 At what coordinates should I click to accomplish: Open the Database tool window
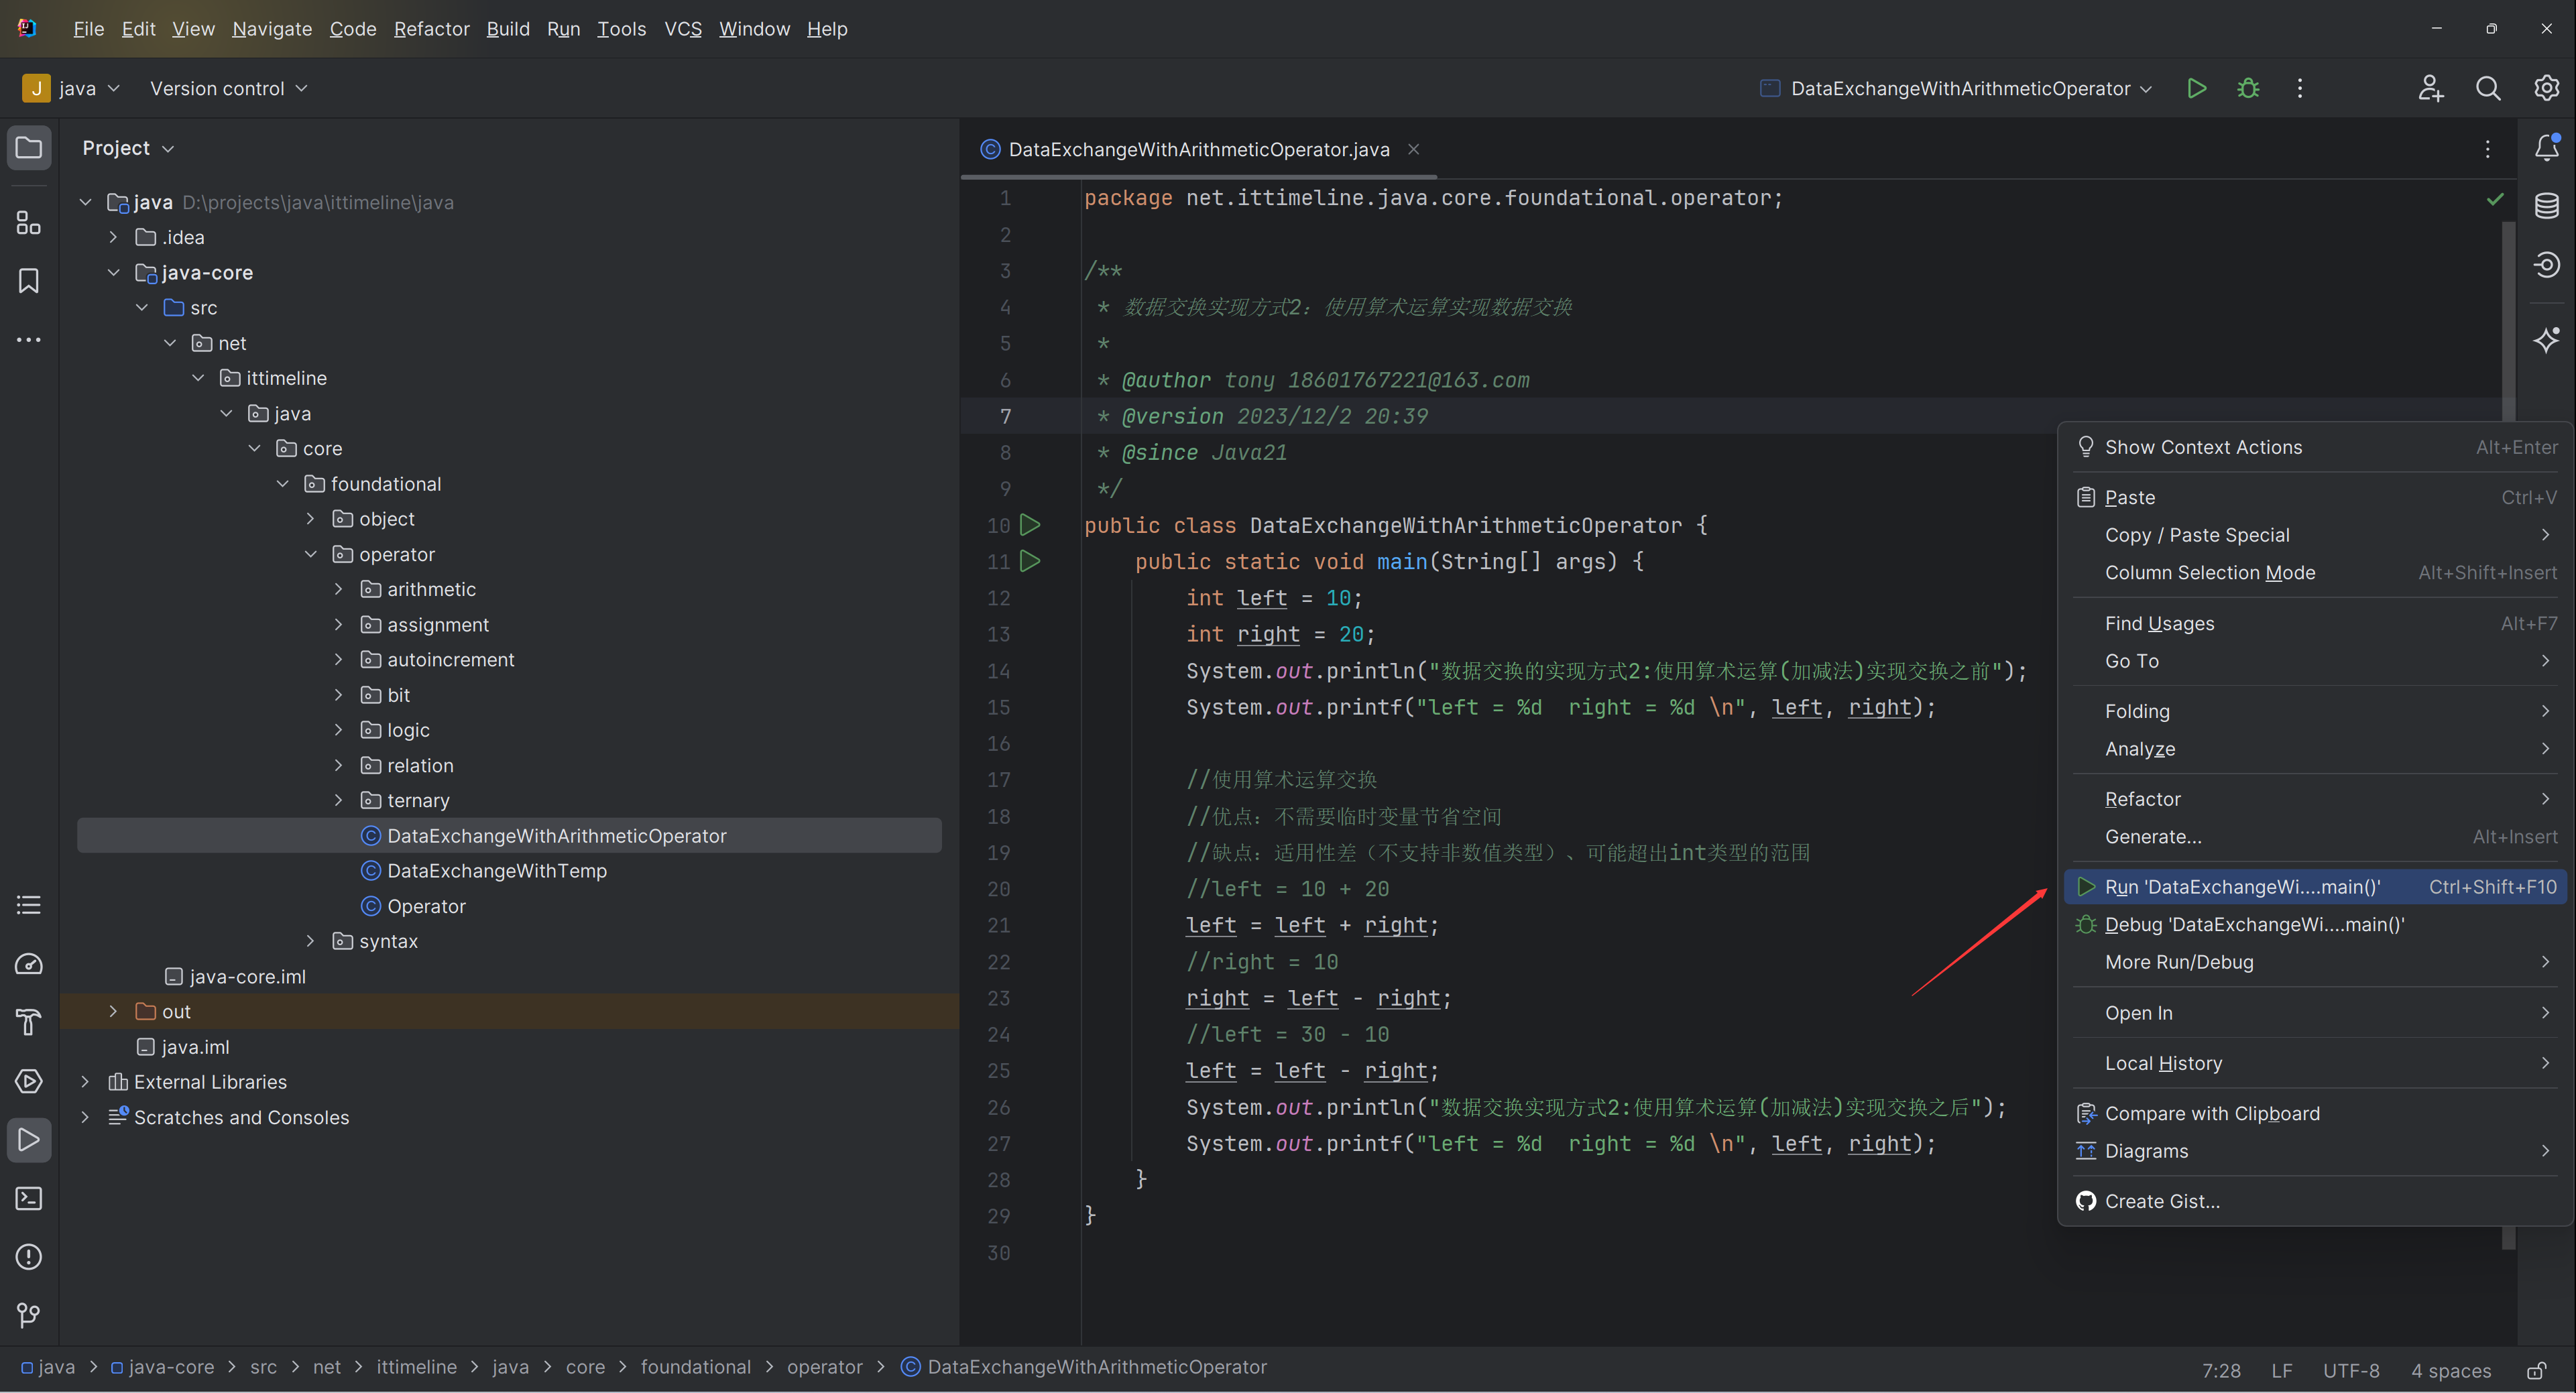(2547, 206)
